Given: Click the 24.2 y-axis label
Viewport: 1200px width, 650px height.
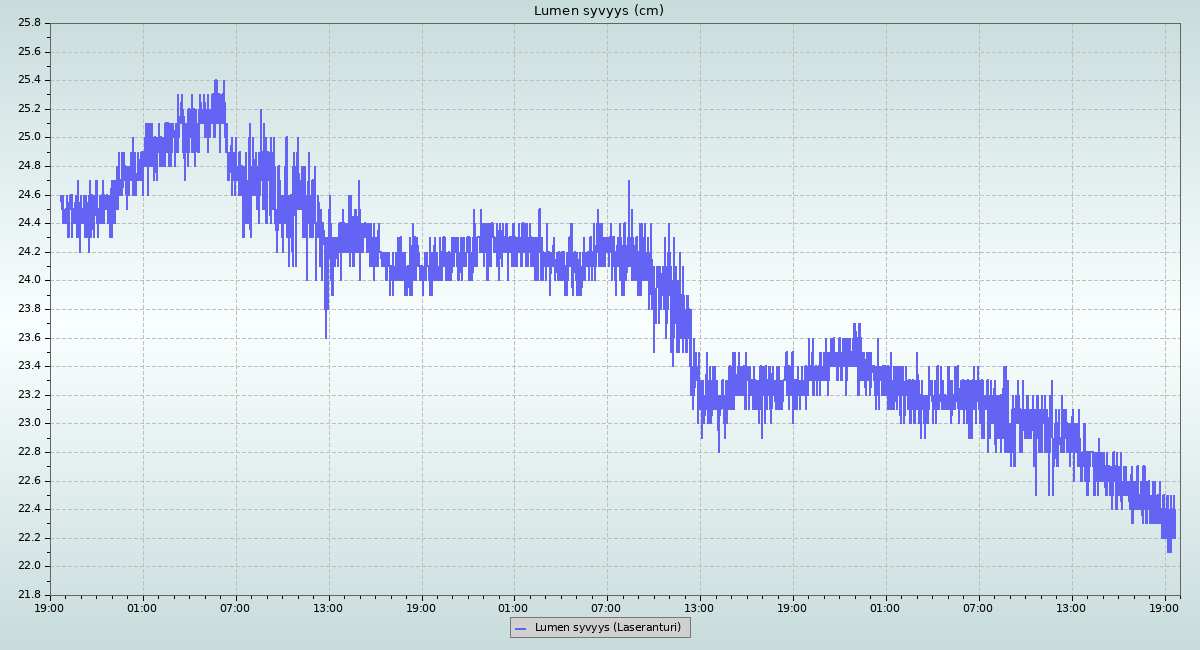Looking at the screenshot, I should 29,252.
